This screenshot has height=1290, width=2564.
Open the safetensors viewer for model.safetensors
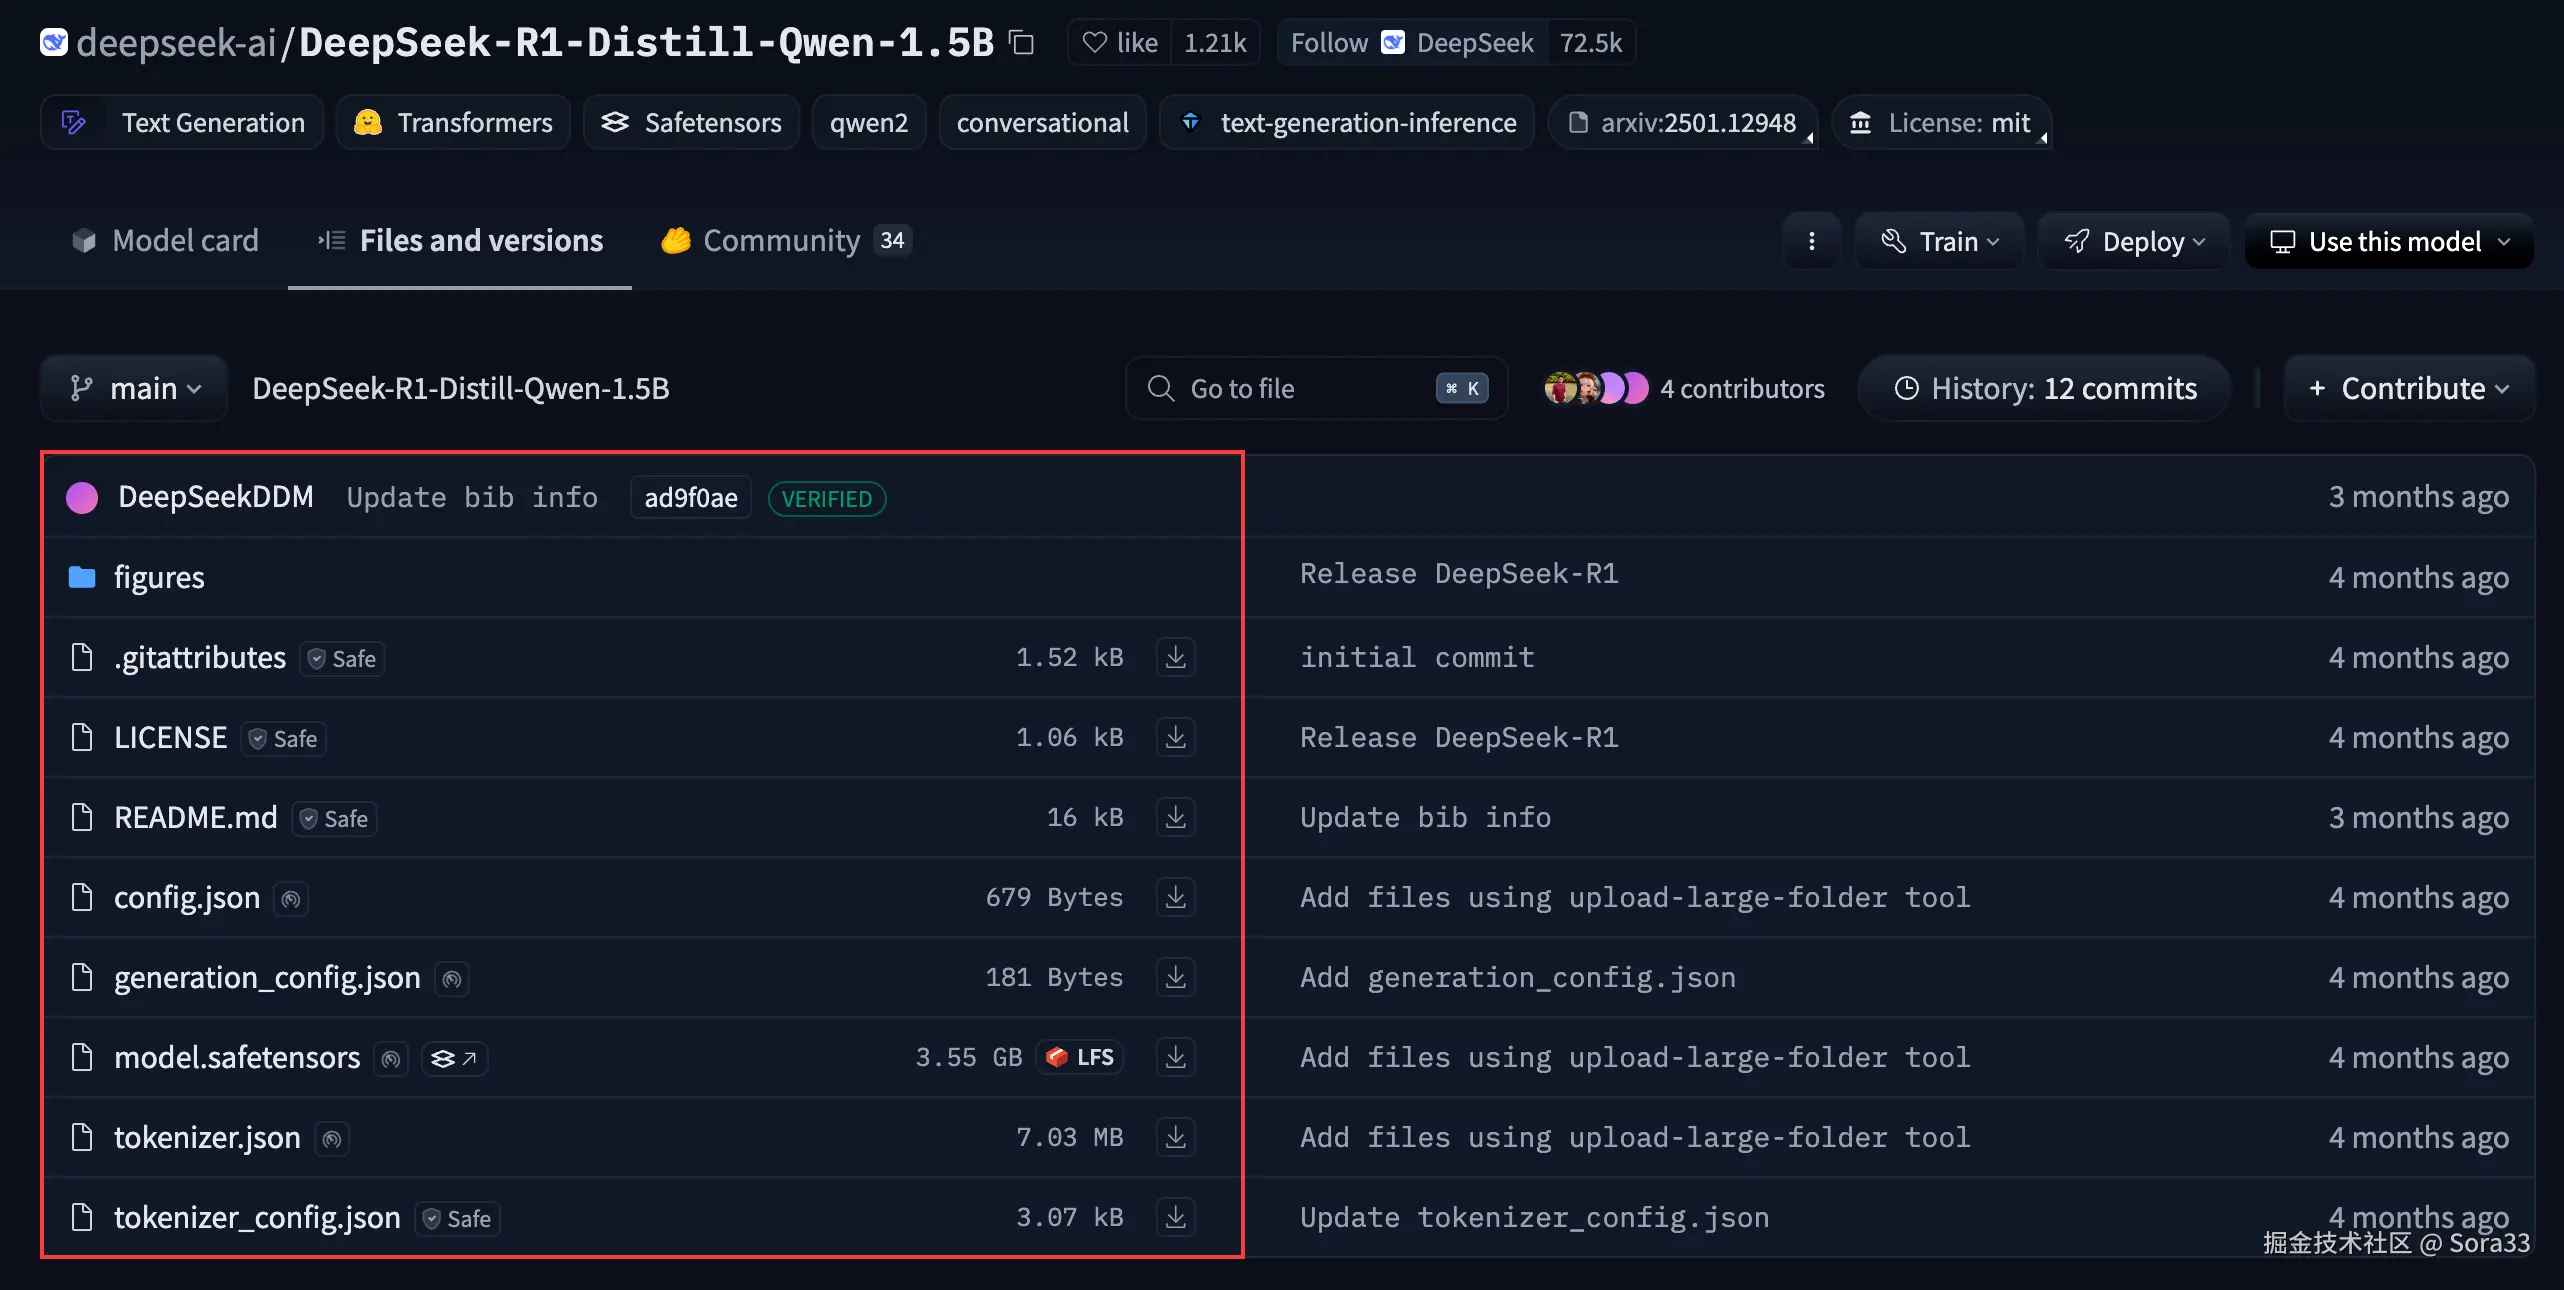[x=454, y=1058]
